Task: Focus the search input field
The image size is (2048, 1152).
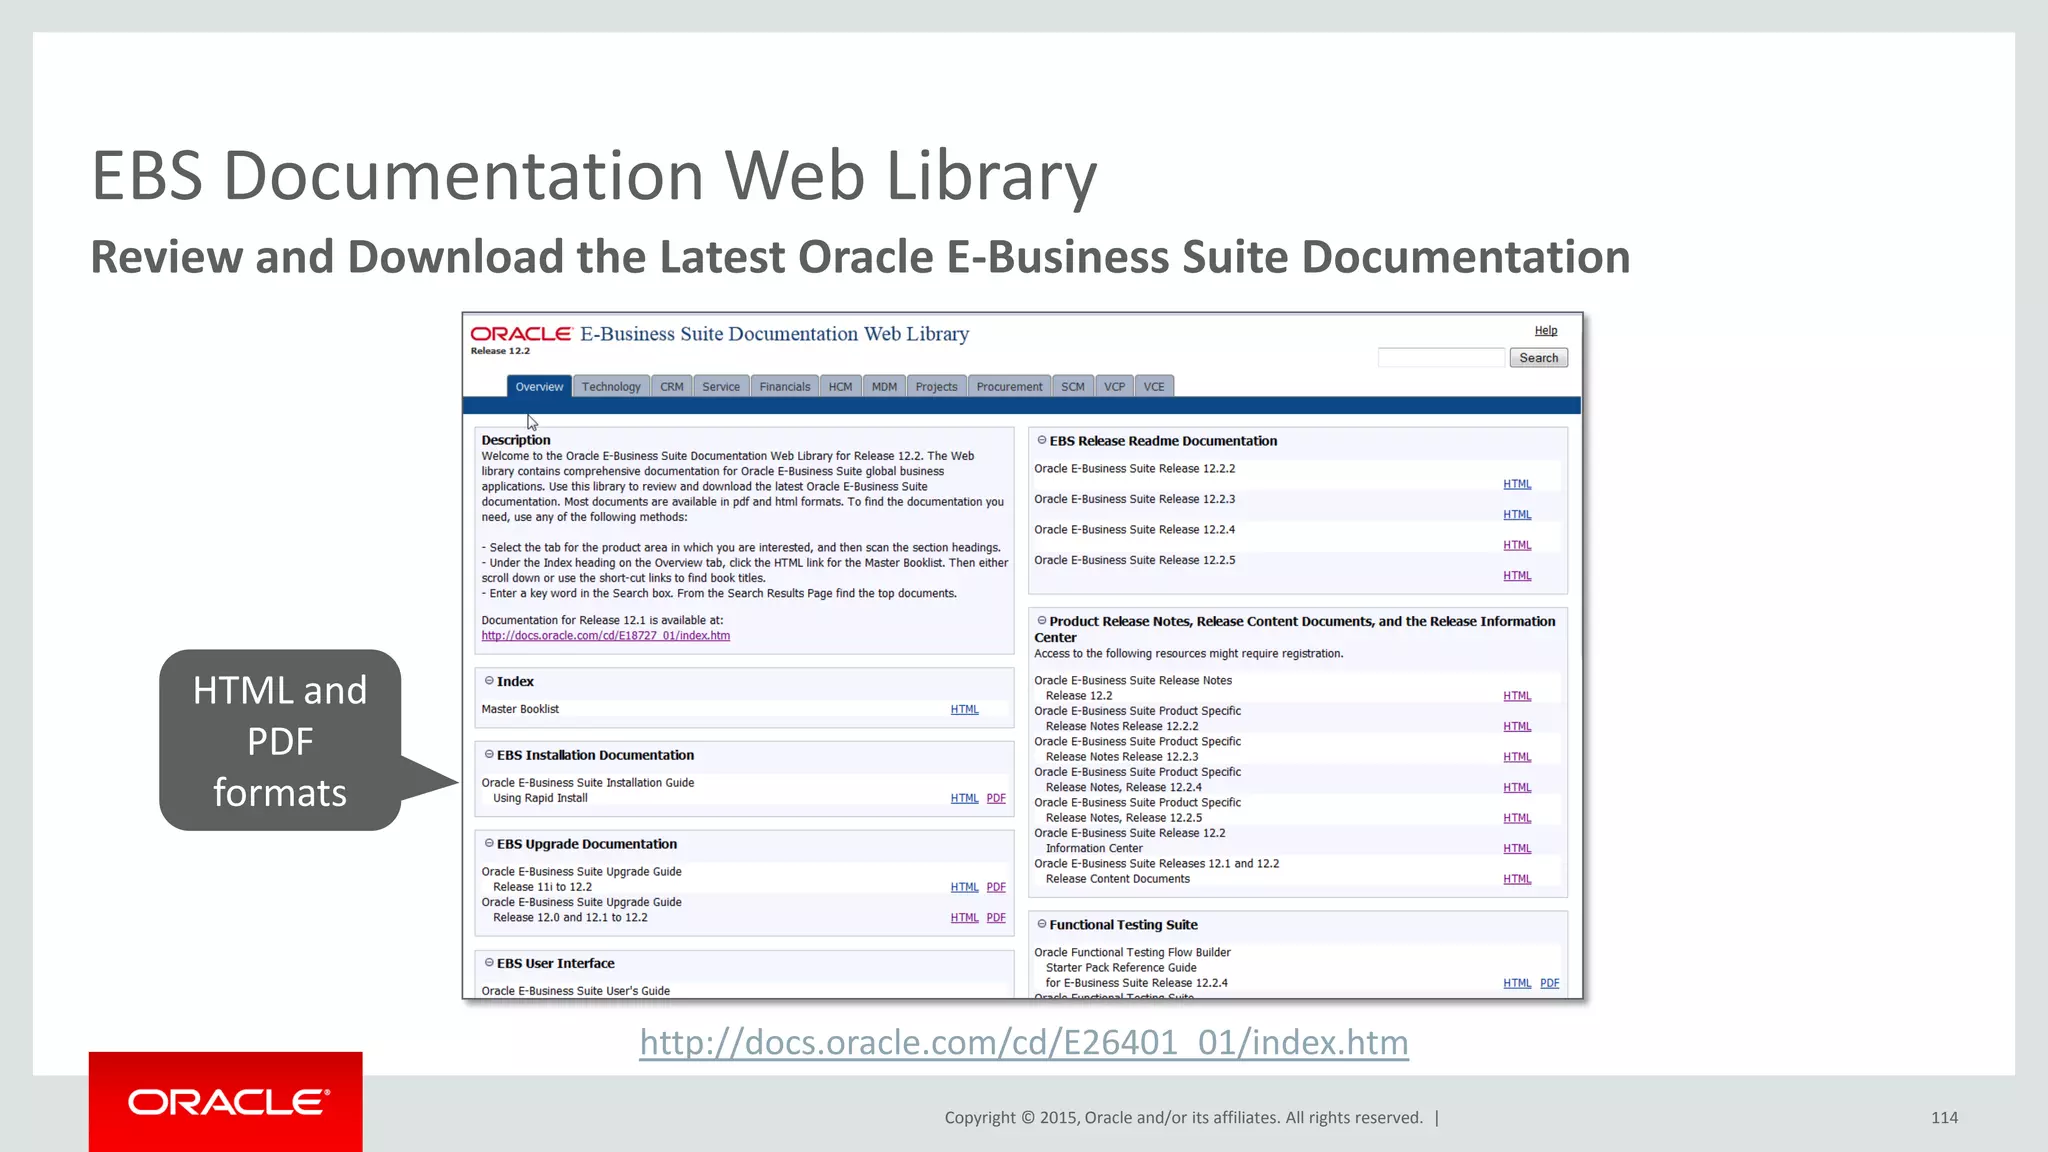Action: pos(1441,358)
